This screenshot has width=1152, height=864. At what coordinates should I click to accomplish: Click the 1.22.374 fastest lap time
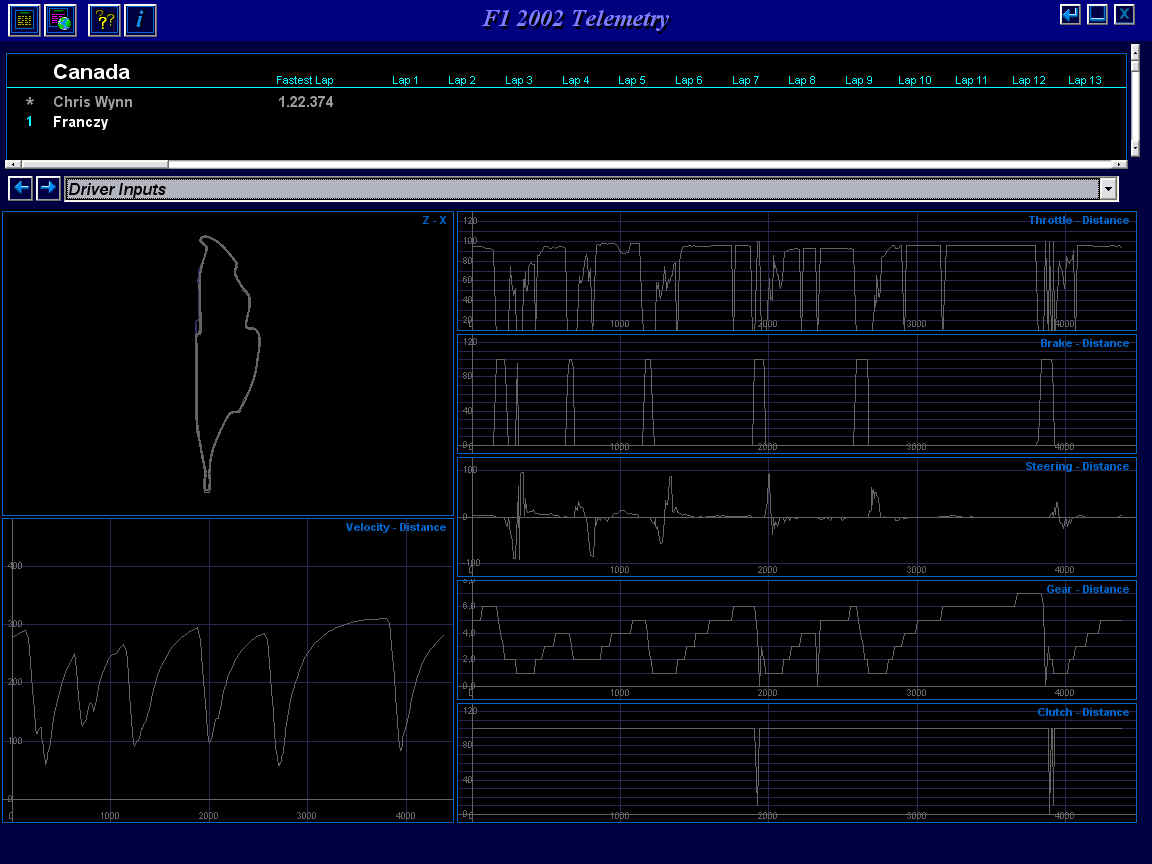pos(306,102)
